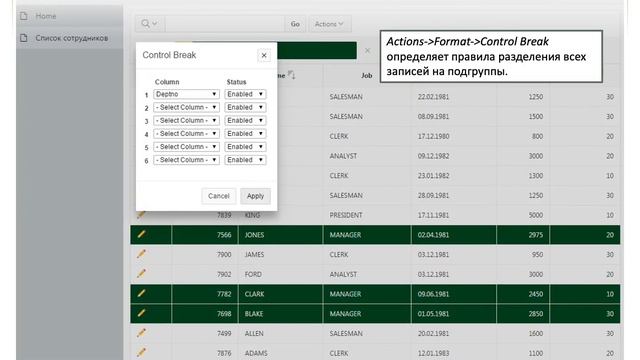Open Home in the sidebar
Image resolution: width=640 pixels, height=360 pixels.
click(46, 16)
